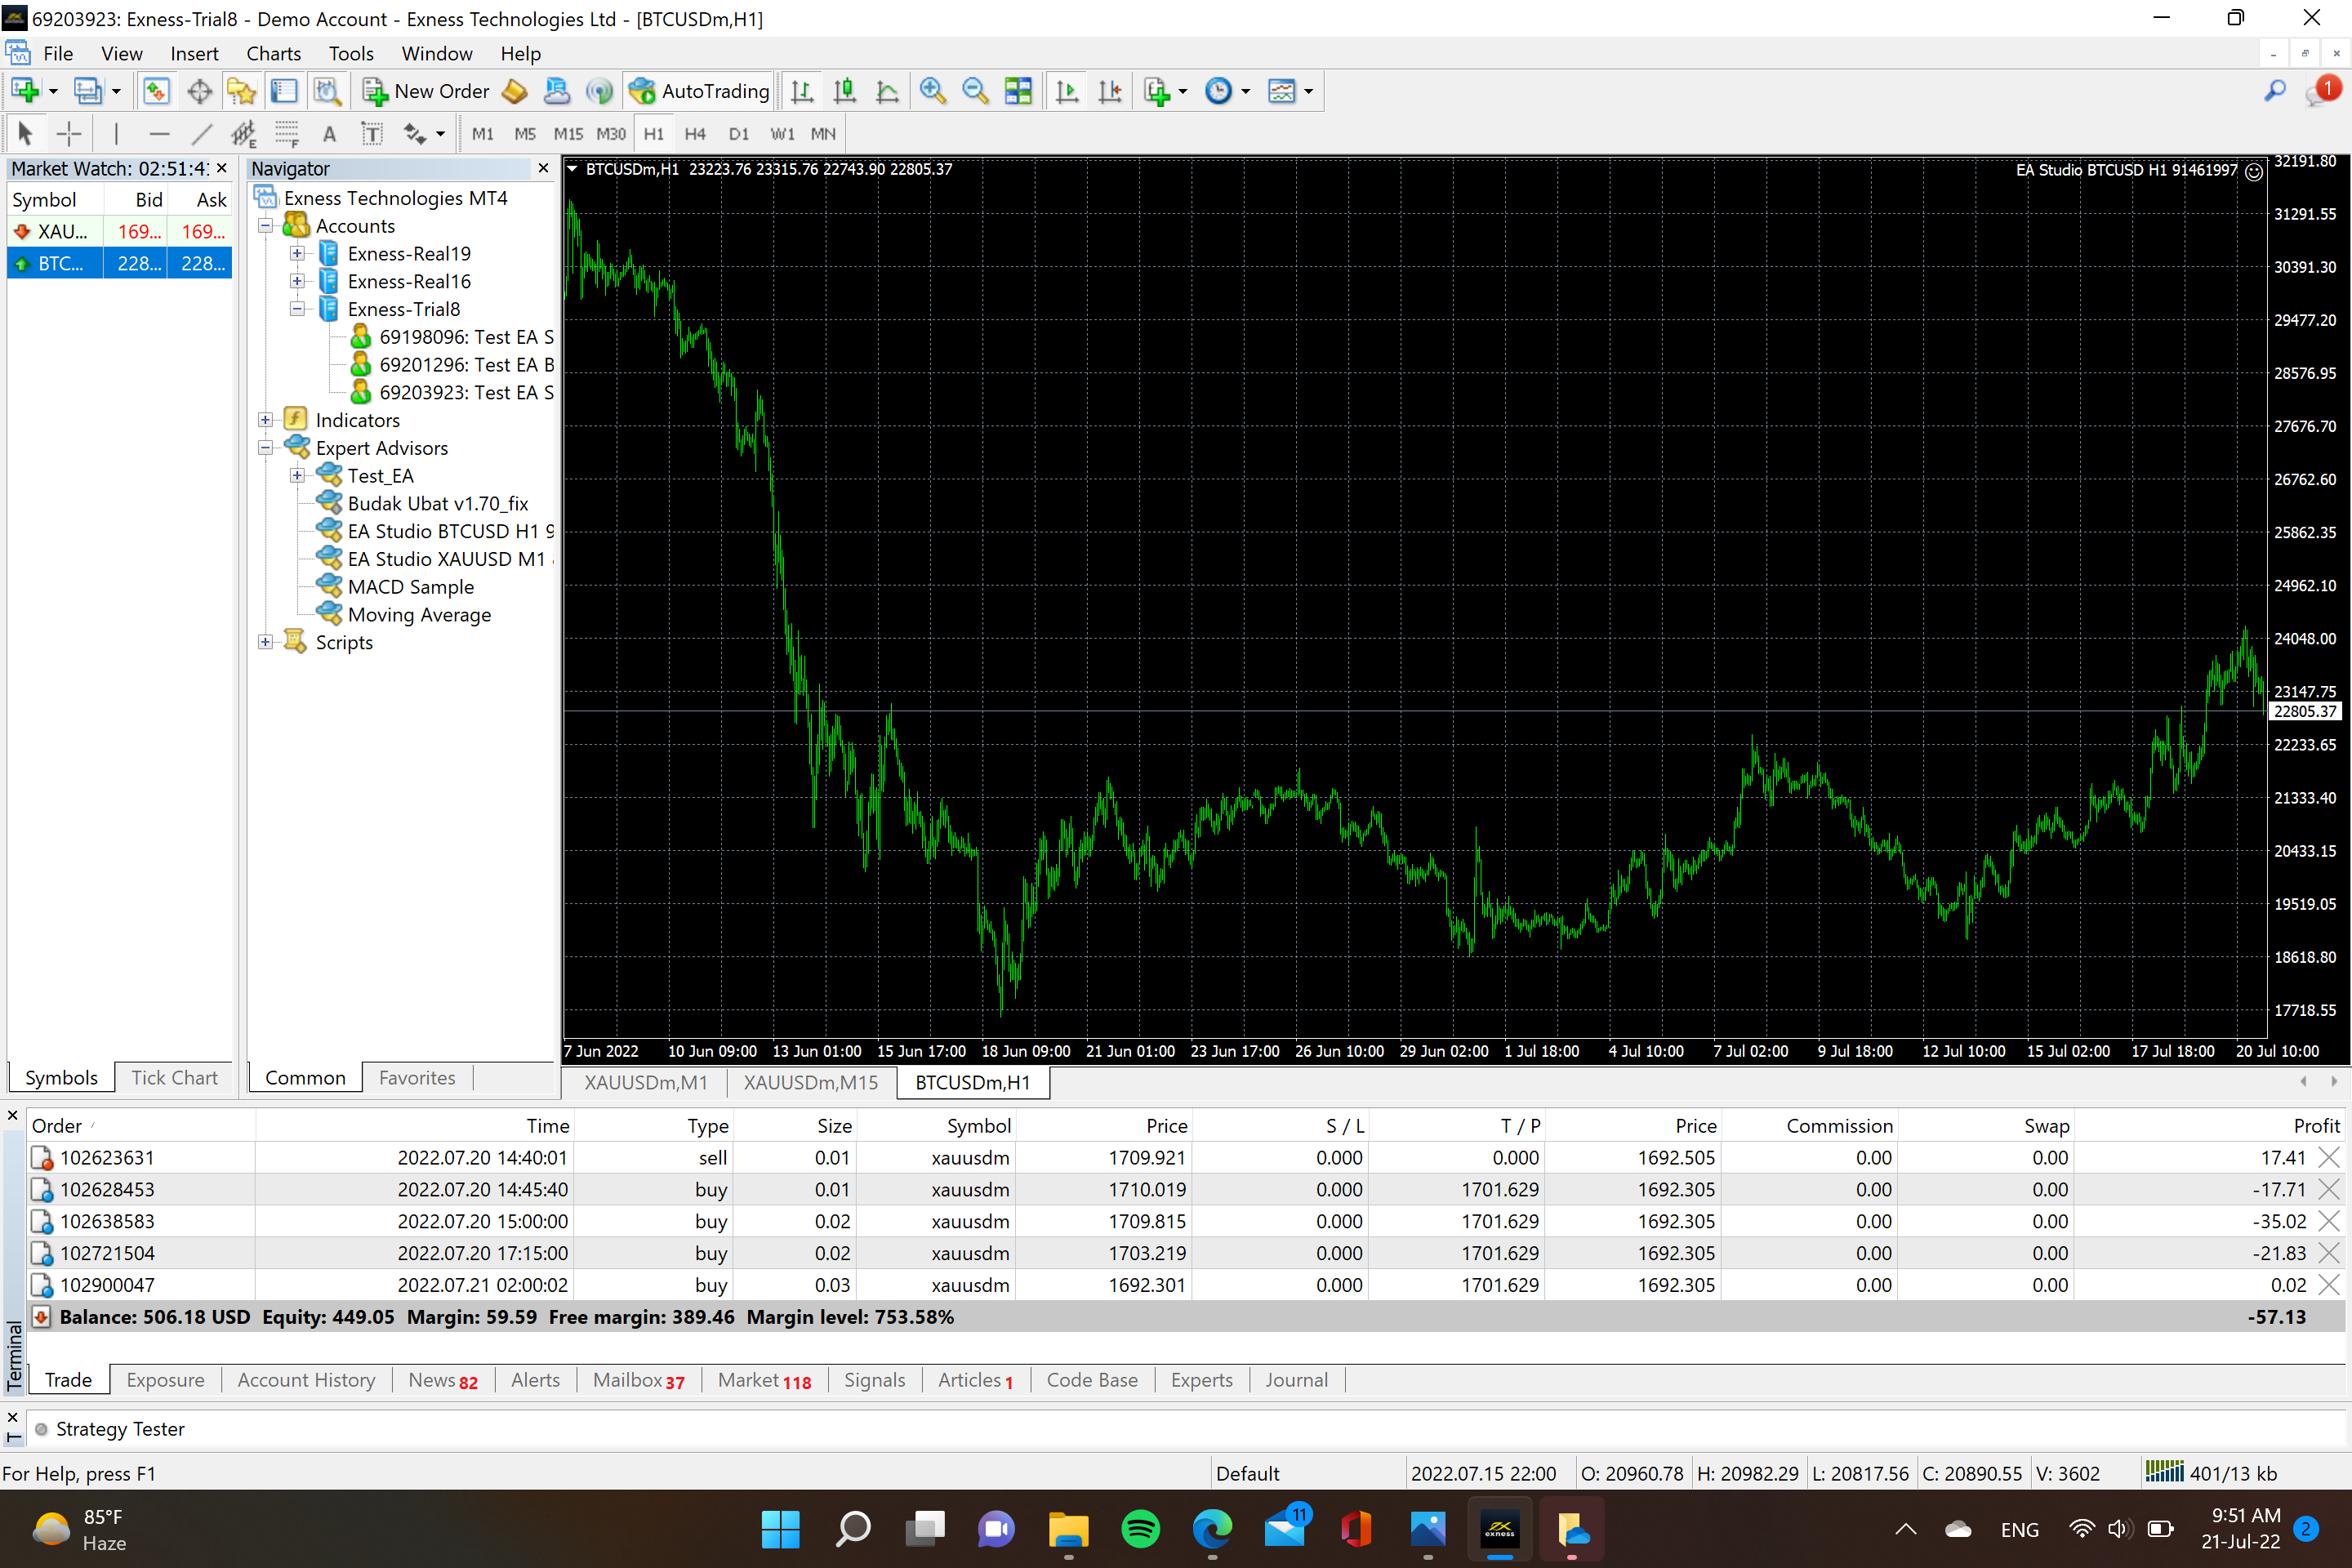Click the Tile Windows icon
Viewport: 2352px width, 1568px height.
click(1018, 91)
